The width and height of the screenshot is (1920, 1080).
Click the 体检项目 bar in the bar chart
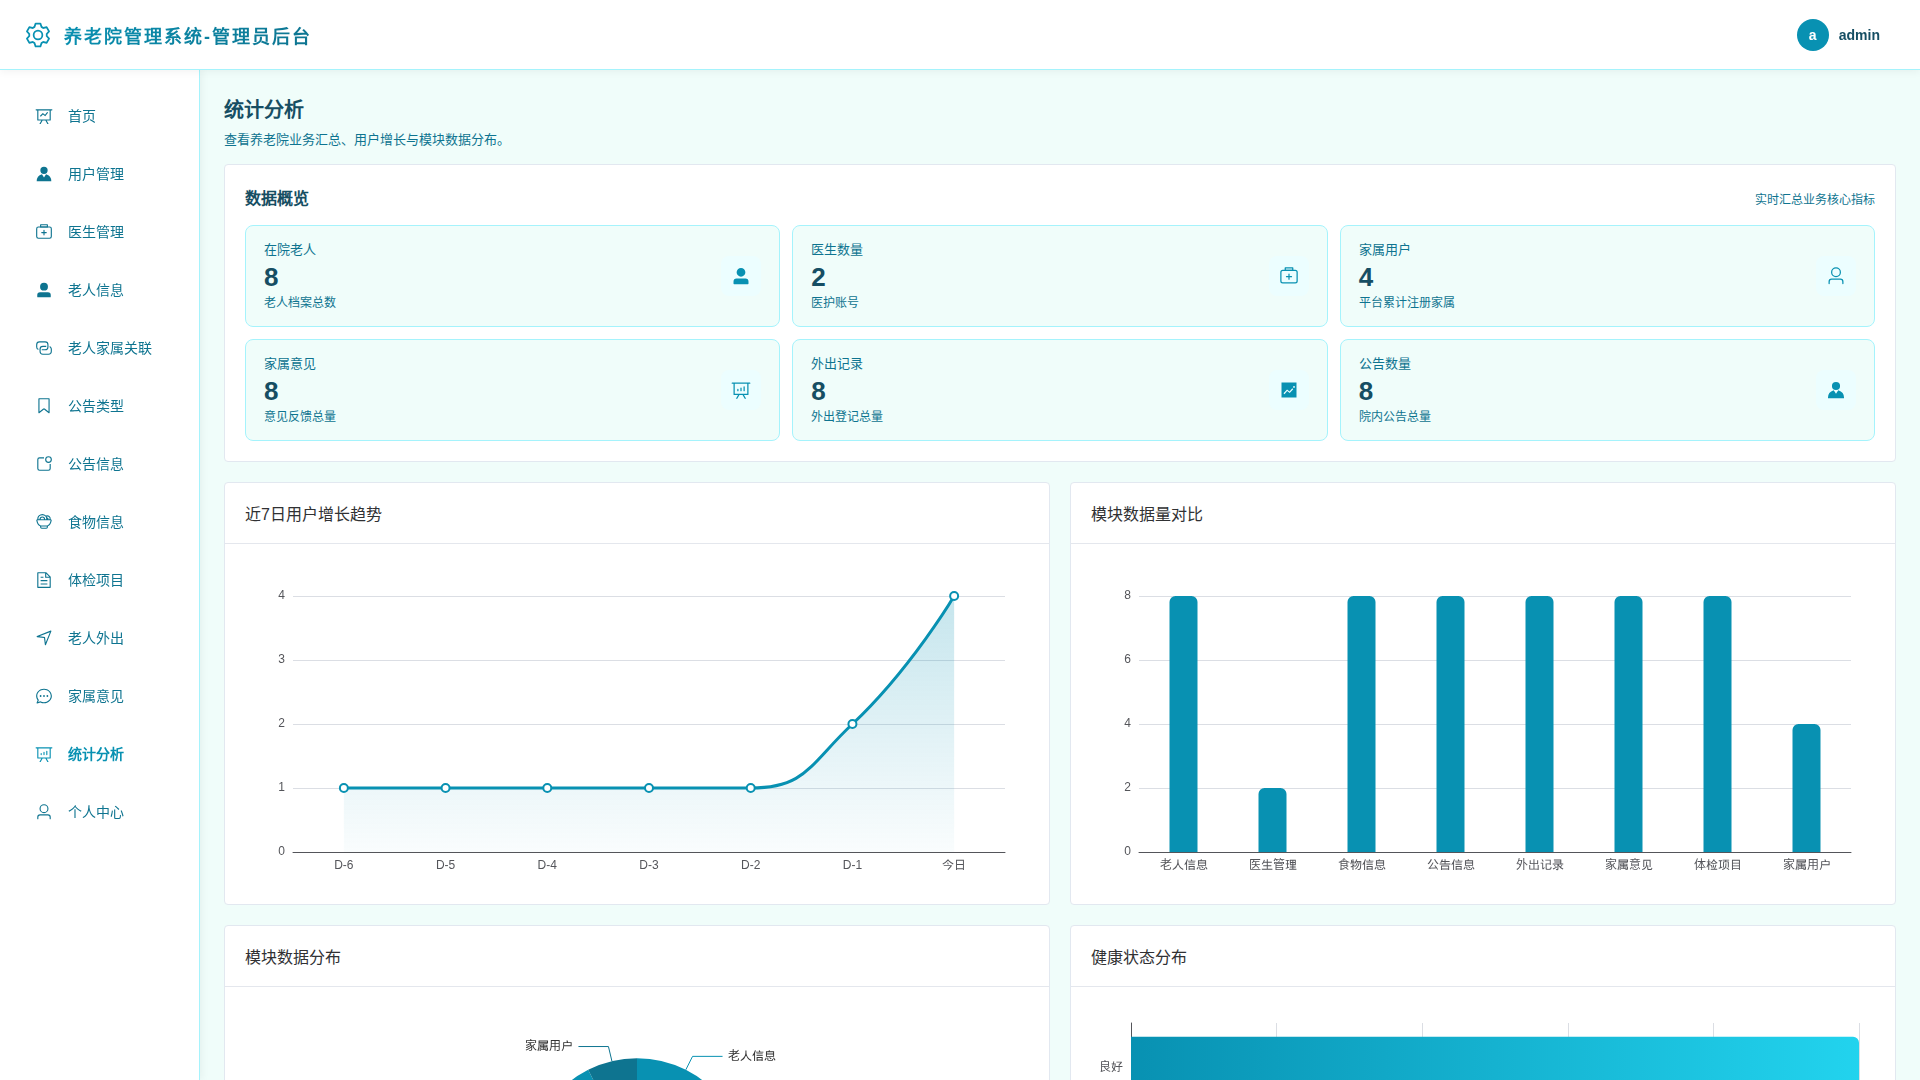pyautogui.click(x=1717, y=724)
